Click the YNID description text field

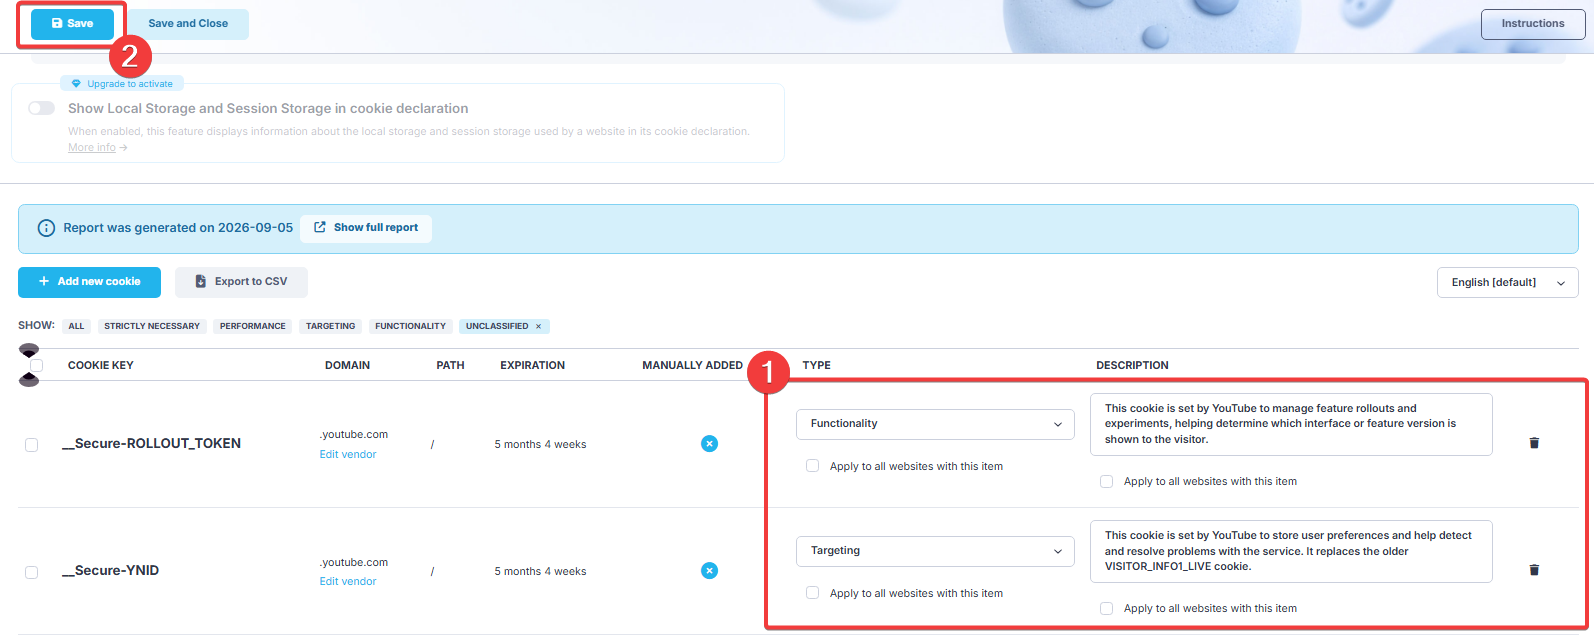tap(1291, 551)
